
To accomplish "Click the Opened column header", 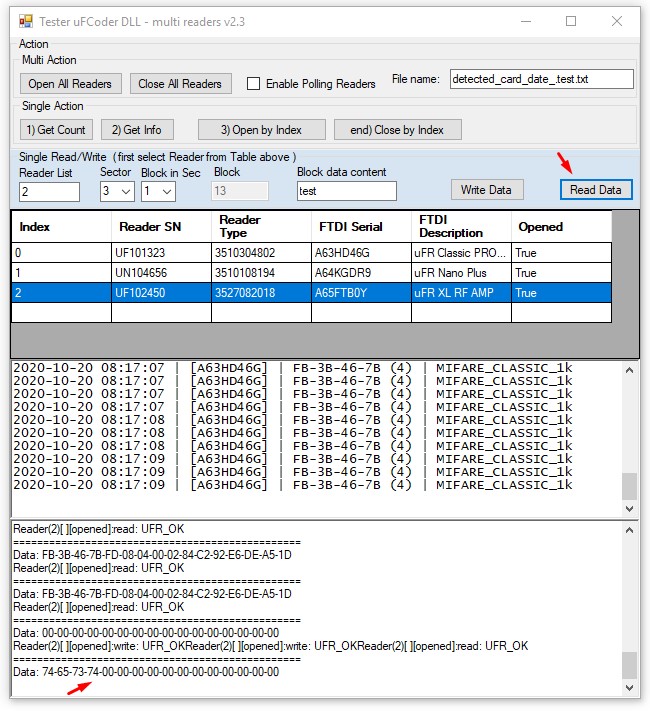I will pos(561,227).
